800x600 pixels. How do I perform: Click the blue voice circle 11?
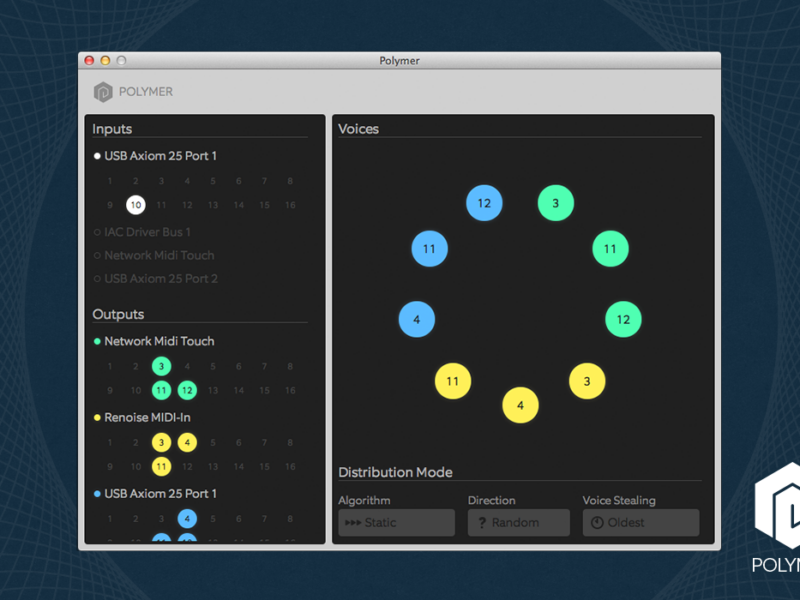(430, 248)
